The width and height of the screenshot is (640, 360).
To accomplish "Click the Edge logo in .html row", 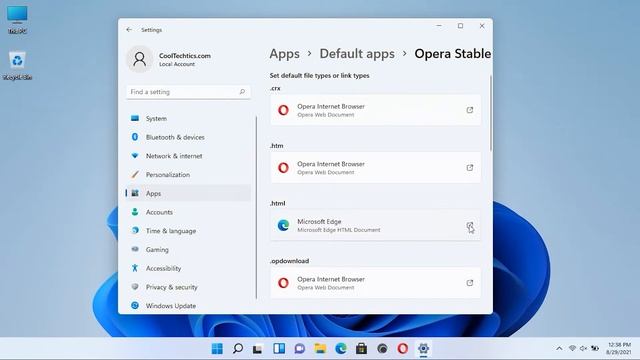I will 283,225.
